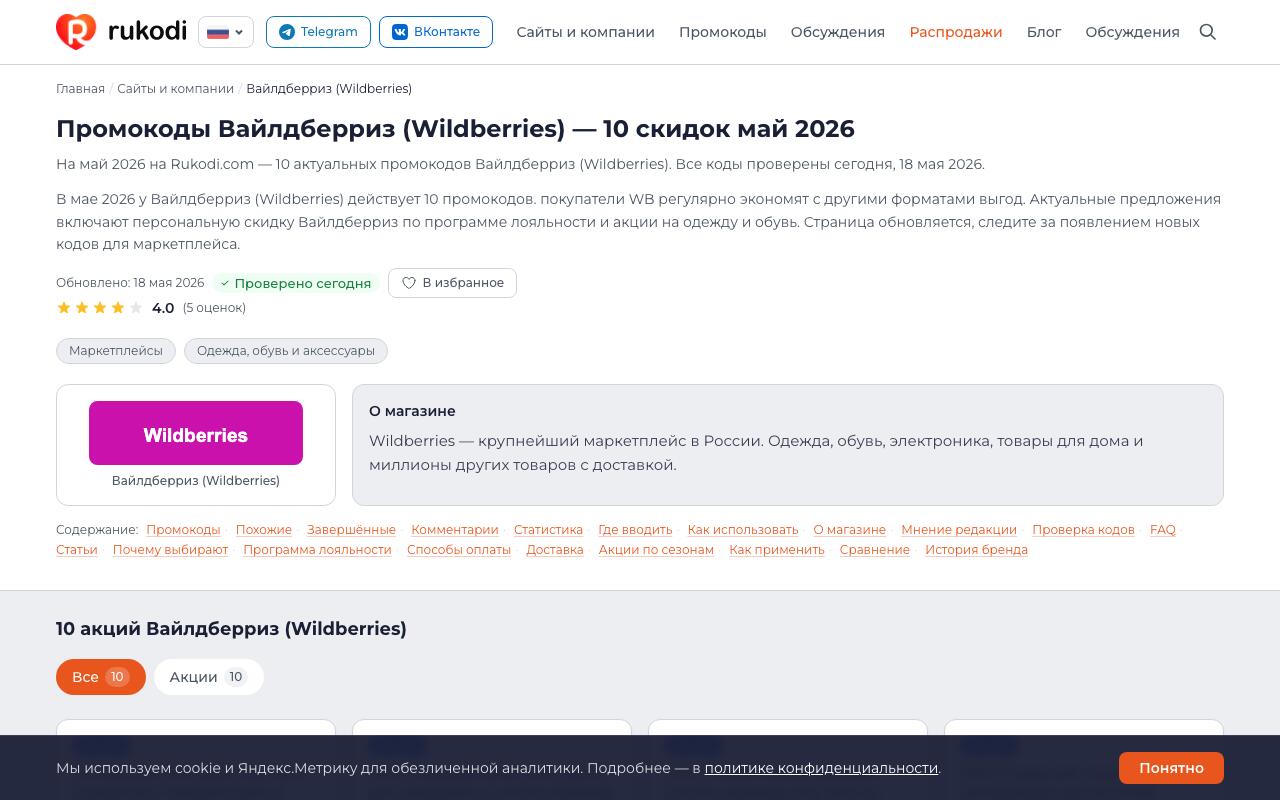This screenshot has width=1280, height=800.
Task: Add store В избранное
Action: coord(452,283)
